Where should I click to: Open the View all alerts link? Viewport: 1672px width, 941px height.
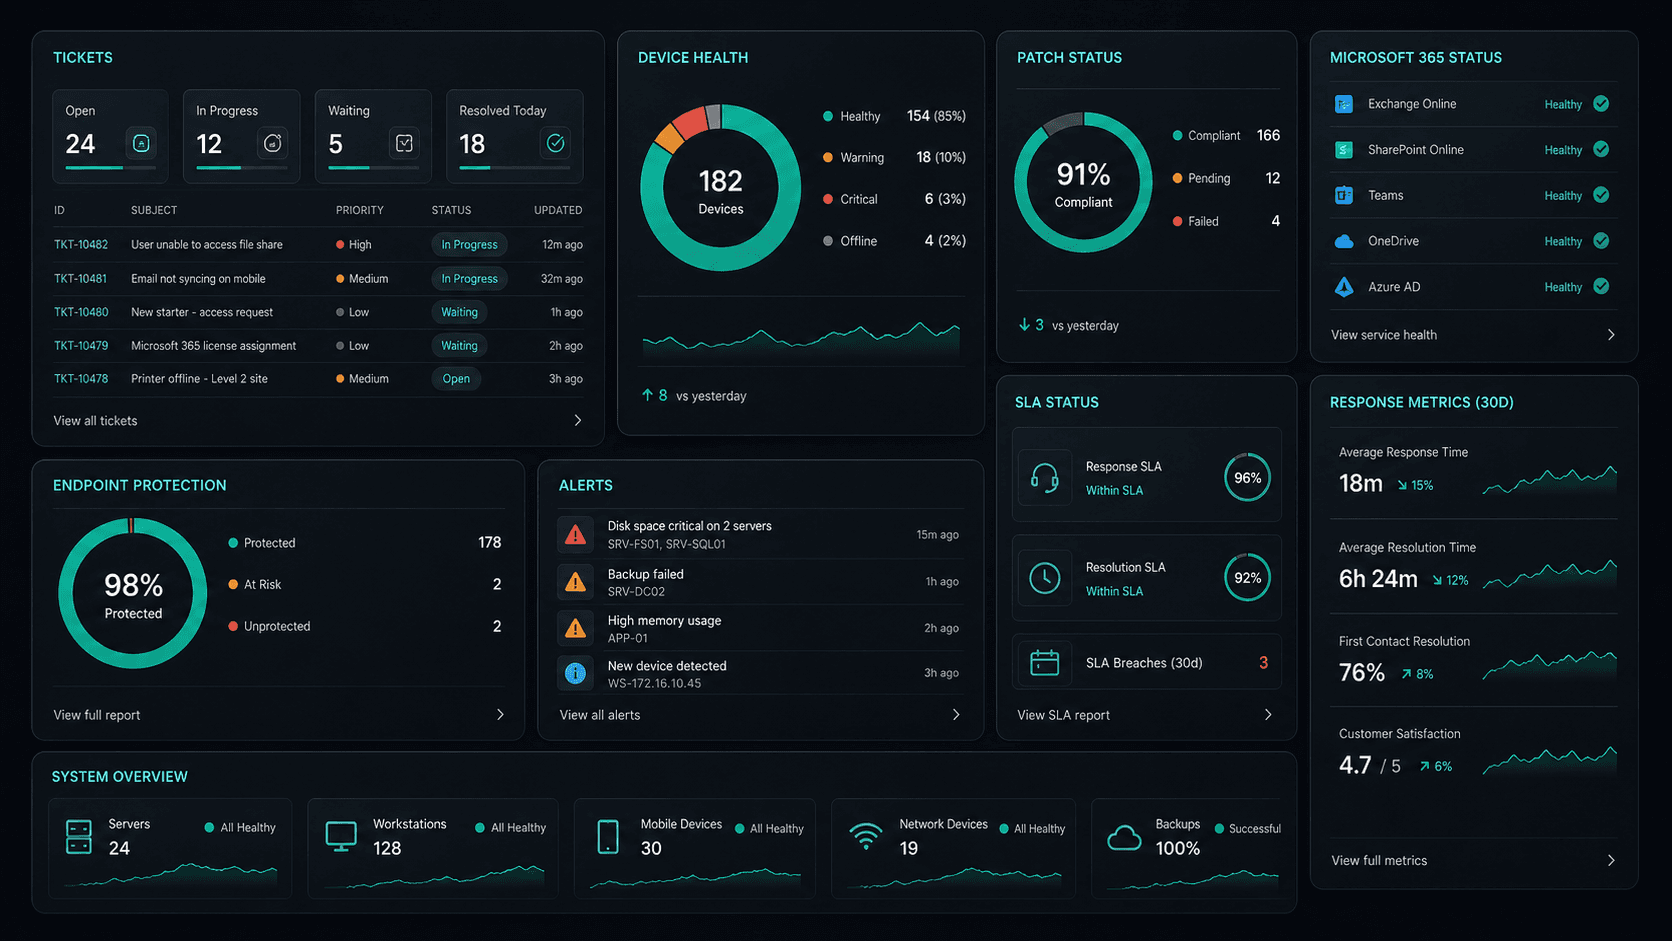600,715
